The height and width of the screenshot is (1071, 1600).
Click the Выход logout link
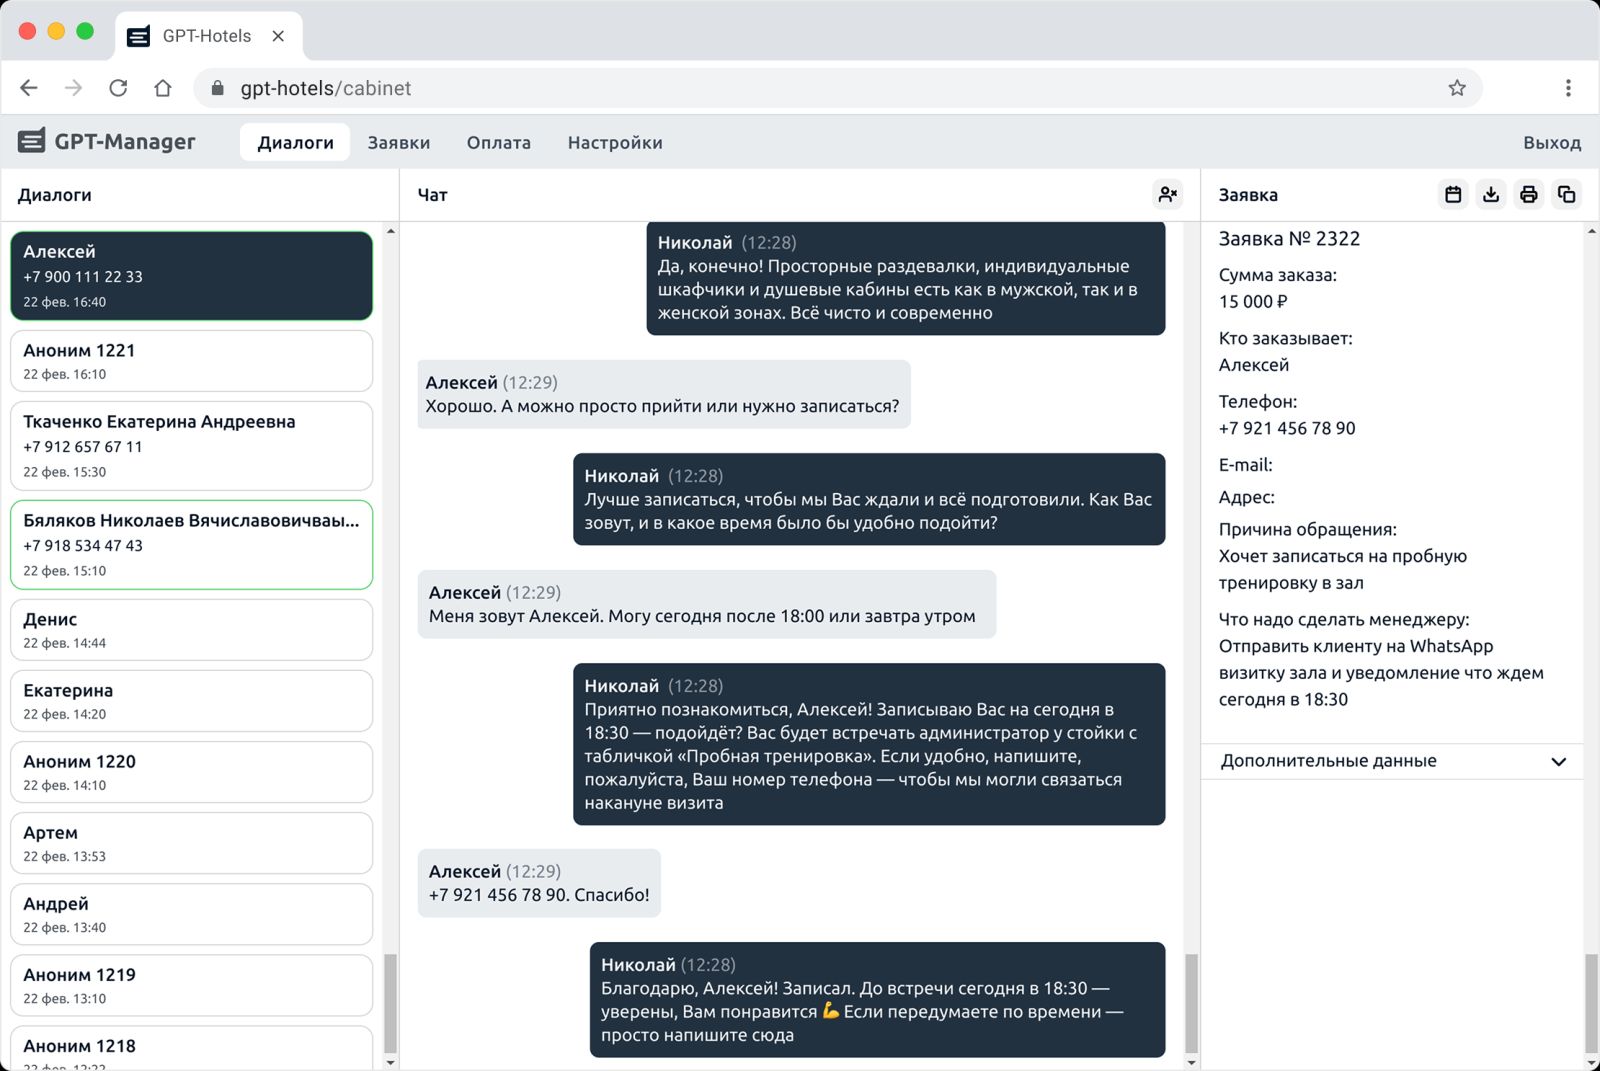1551,143
